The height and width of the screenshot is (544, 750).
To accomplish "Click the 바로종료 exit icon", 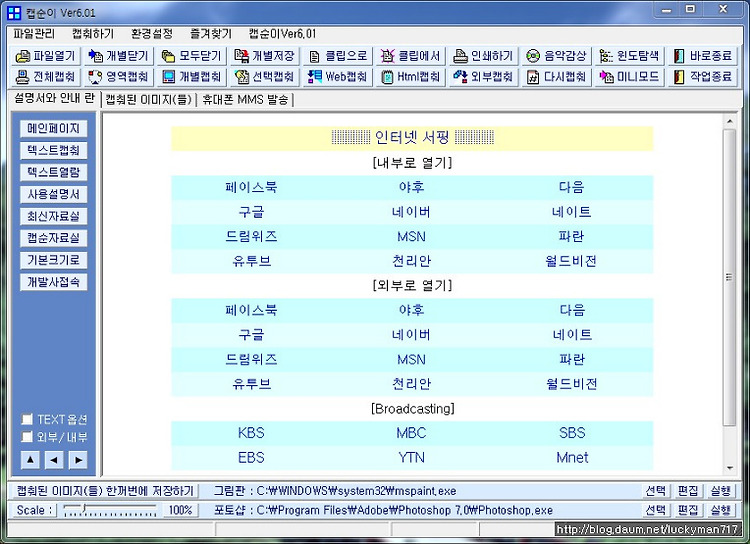I will tap(679, 56).
